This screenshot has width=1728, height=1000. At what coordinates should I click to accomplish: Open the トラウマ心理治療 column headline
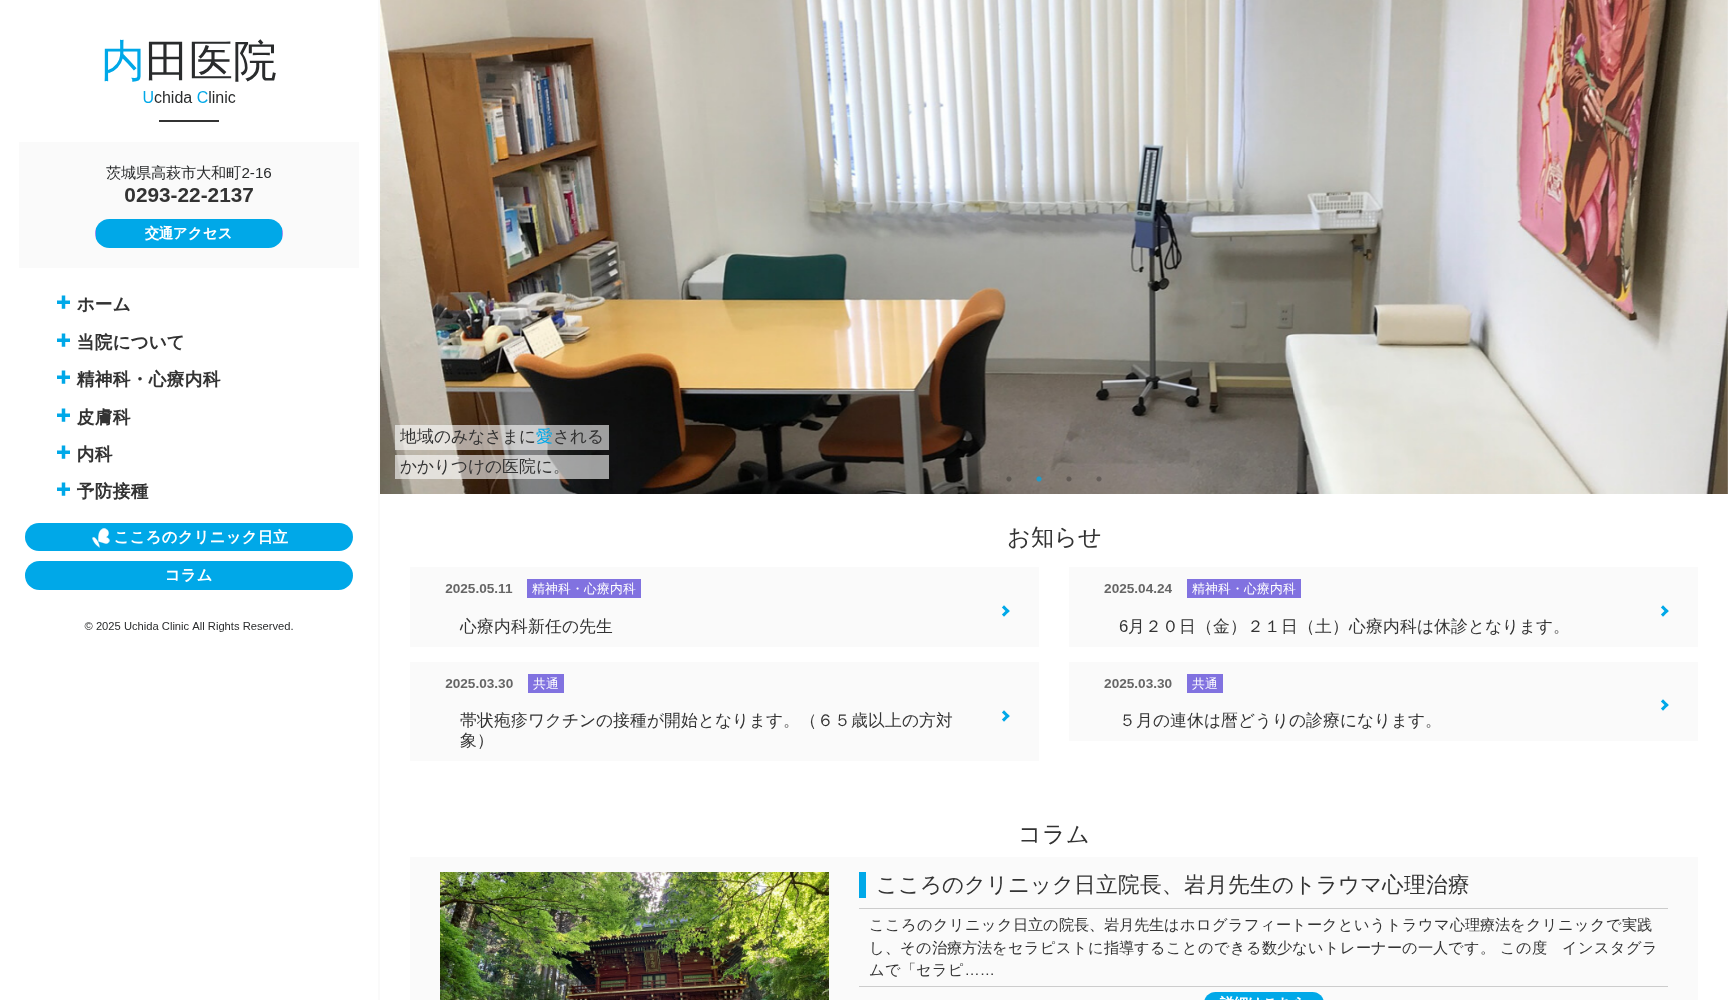coord(1175,884)
